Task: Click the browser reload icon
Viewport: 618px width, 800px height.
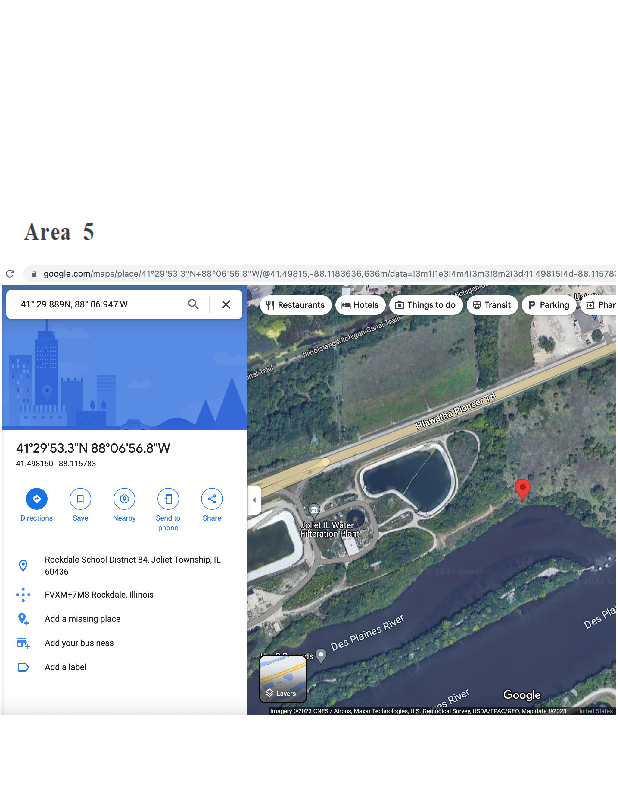Action: (10, 273)
